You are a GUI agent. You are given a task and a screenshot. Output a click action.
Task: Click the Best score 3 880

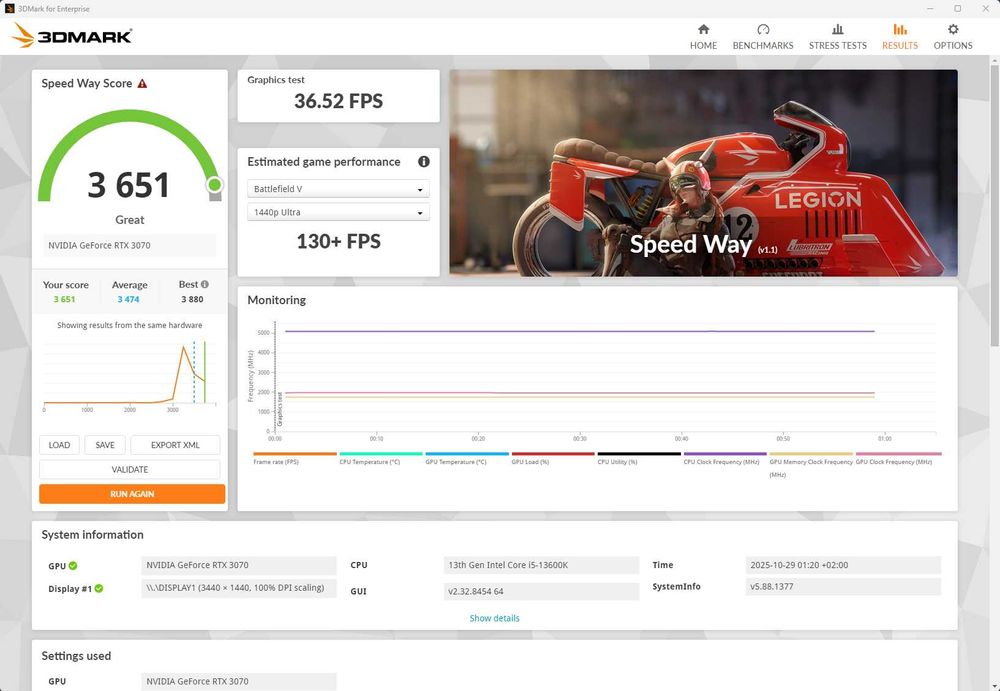192,299
